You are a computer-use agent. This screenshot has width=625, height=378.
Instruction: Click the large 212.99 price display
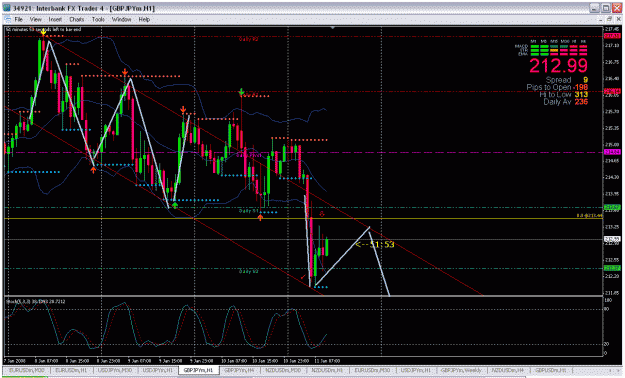558,66
